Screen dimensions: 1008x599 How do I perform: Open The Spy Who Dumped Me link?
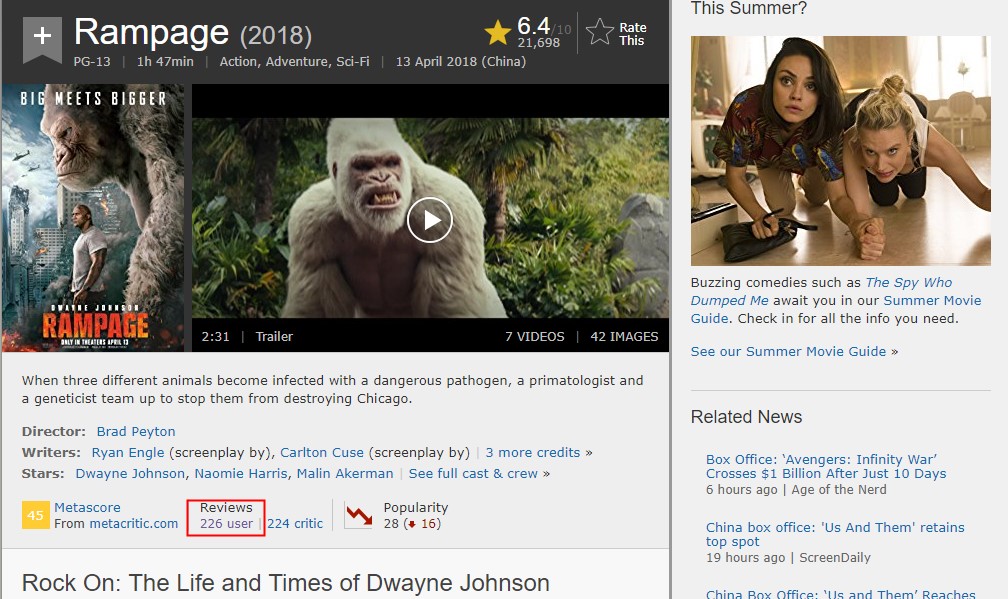pyautogui.click(x=822, y=291)
